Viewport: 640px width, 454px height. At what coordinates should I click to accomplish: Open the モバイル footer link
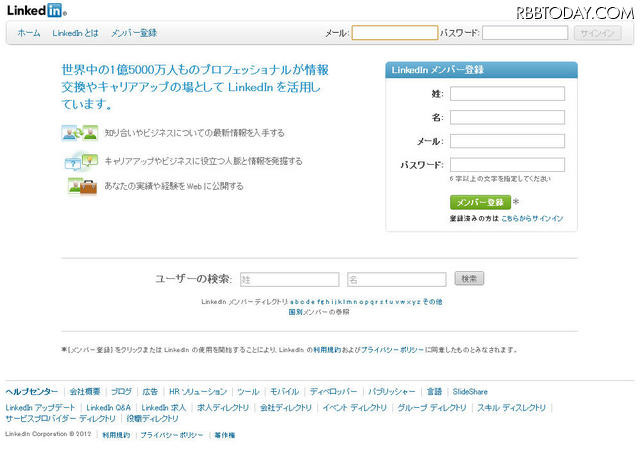coord(284,392)
